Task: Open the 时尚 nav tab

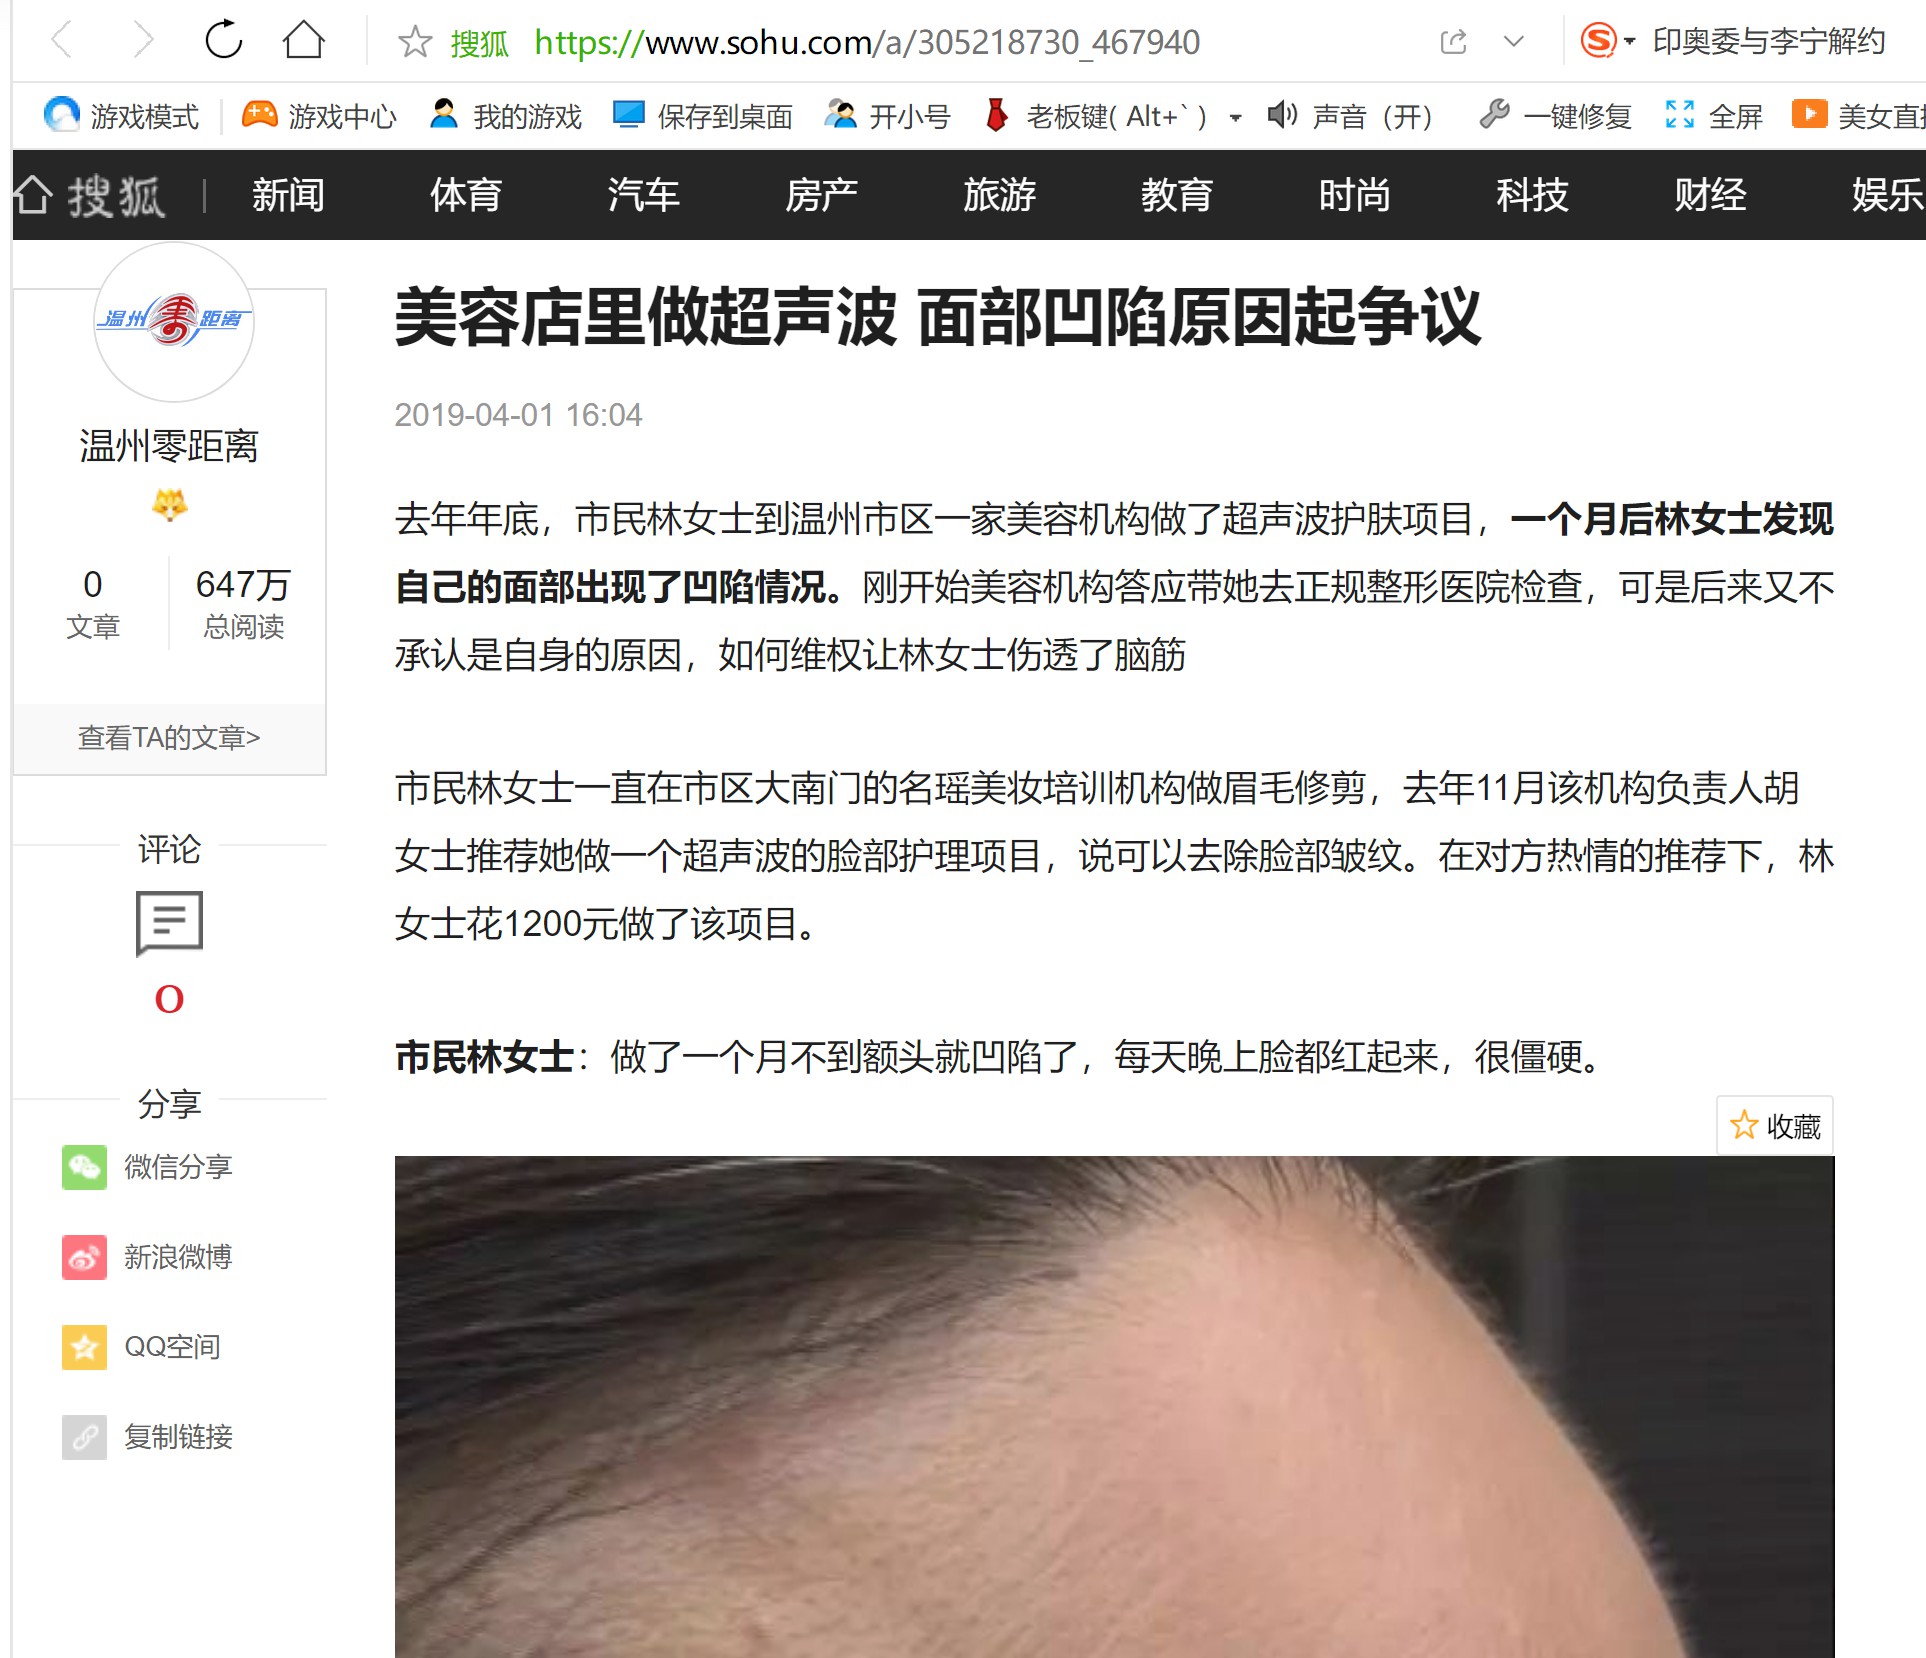Action: (x=1354, y=195)
